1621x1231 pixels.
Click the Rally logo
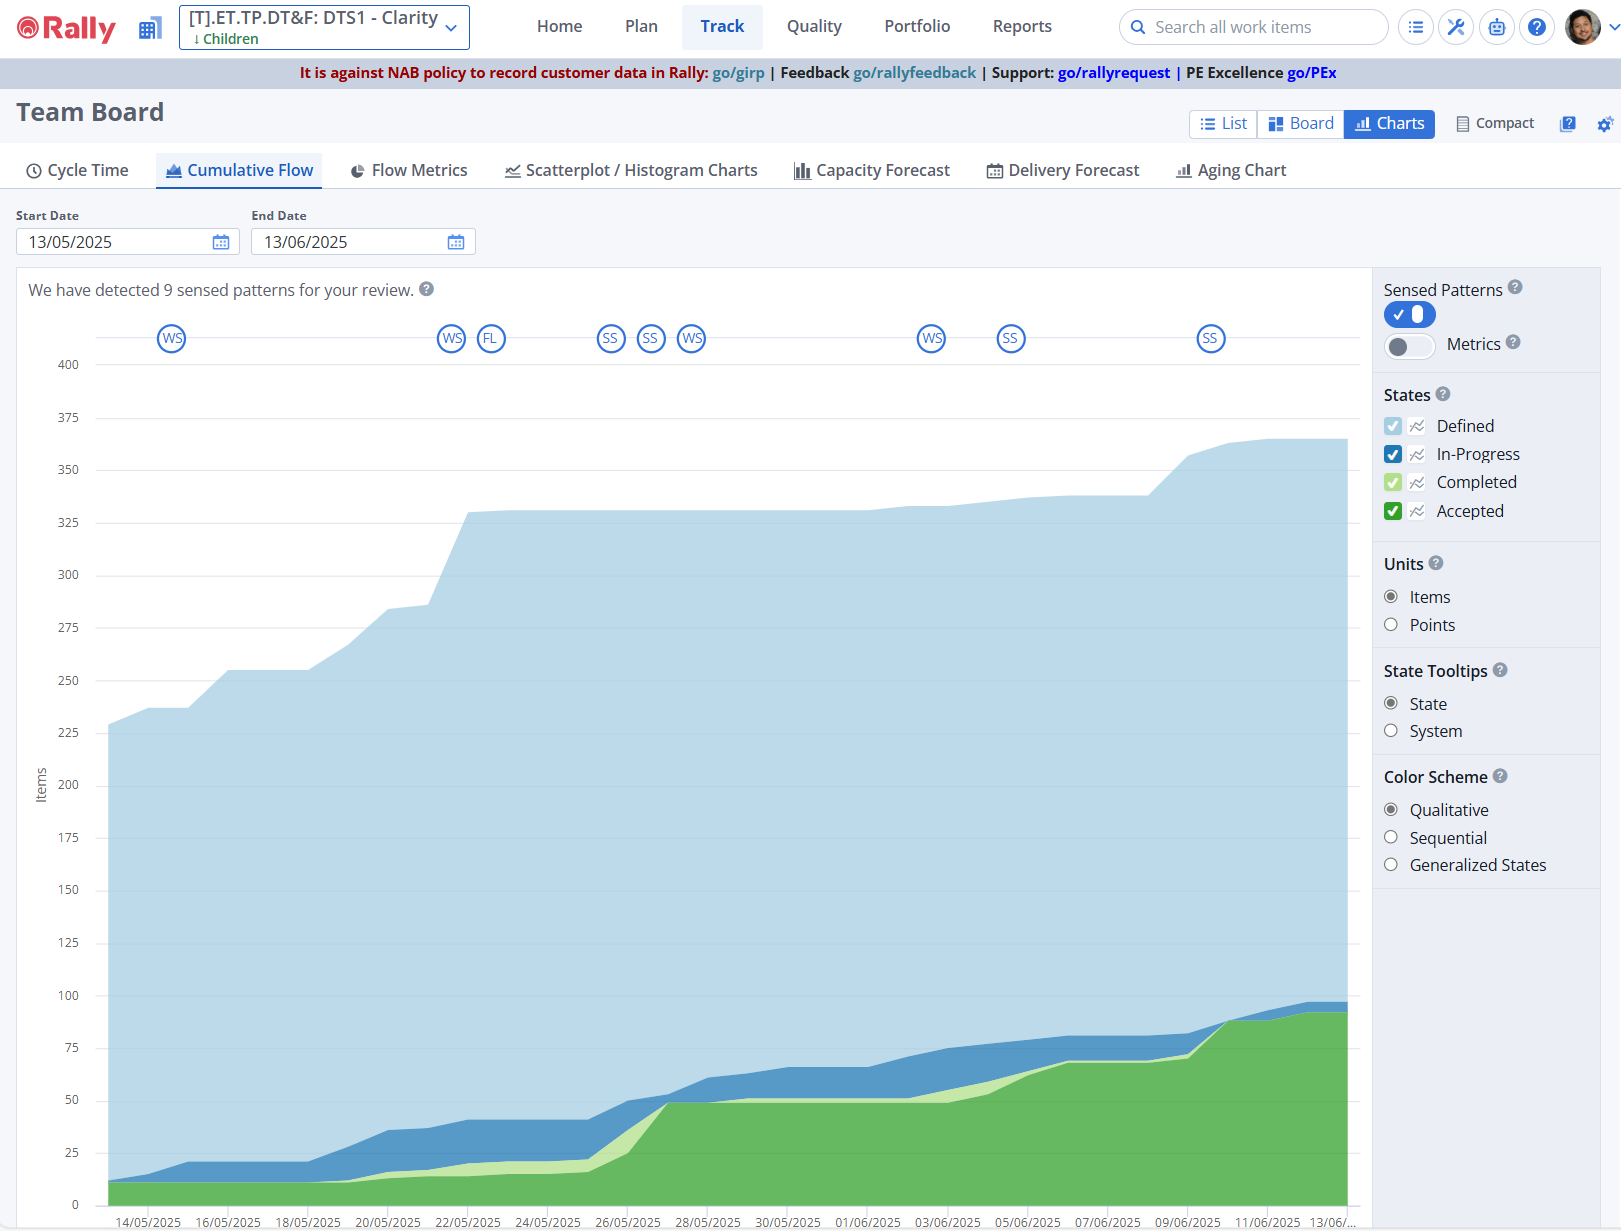(x=66, y=28)
